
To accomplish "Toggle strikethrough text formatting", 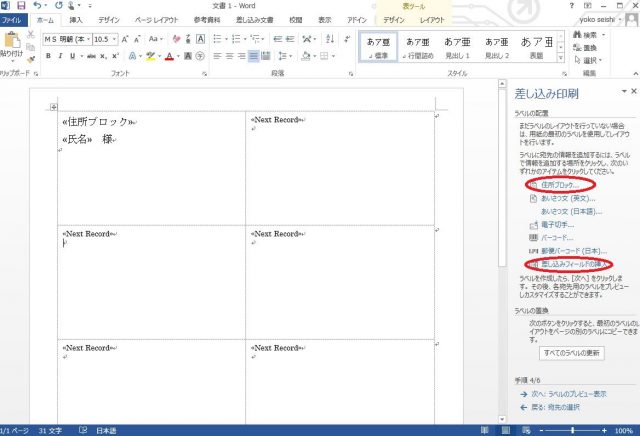I will (x=93, y=56).
